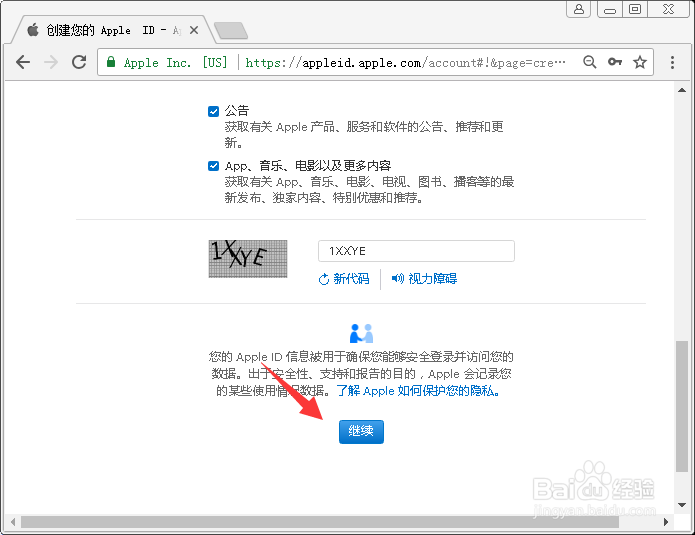This screenshot has width=695, height=535.
Task: Bookmark this page with the star icon
Action: pos(639,62)
